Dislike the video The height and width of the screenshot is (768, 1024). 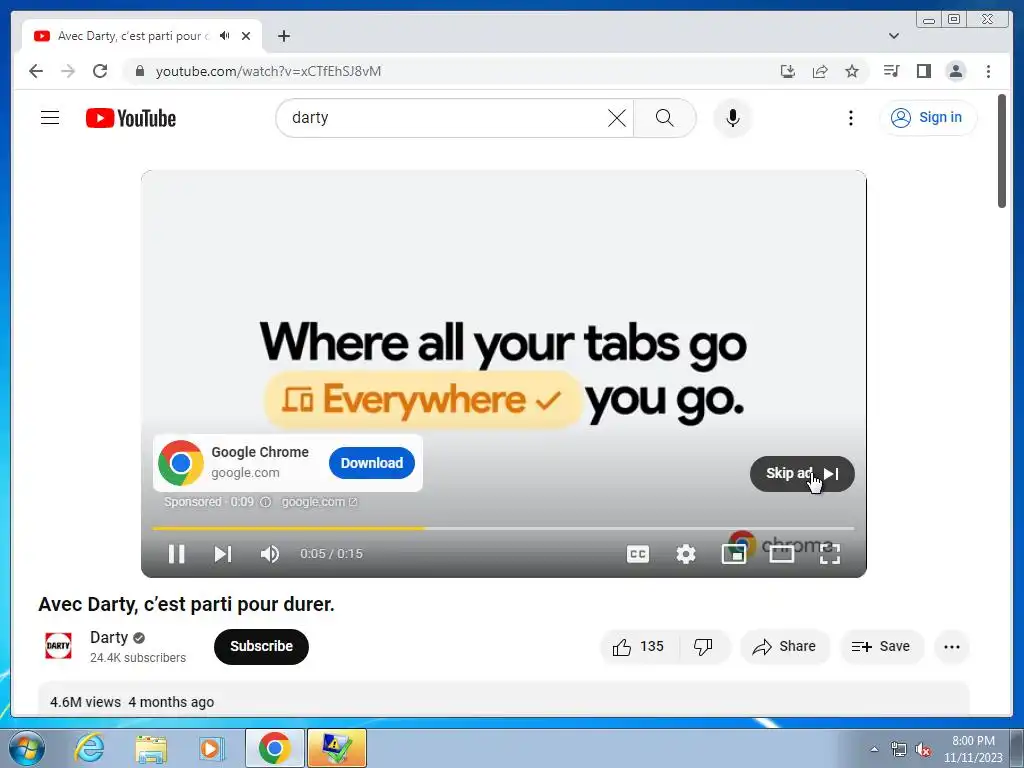tap(703, 647)
